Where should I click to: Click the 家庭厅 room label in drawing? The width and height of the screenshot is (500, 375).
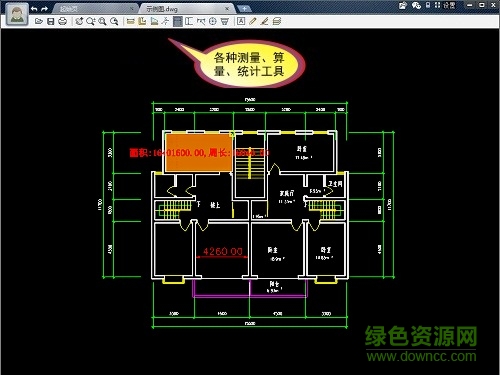pyautogui.click(x=287, y=193)
